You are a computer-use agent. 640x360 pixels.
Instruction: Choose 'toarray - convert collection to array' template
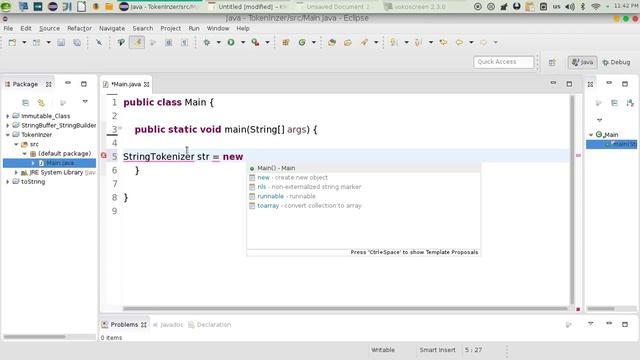364,206
